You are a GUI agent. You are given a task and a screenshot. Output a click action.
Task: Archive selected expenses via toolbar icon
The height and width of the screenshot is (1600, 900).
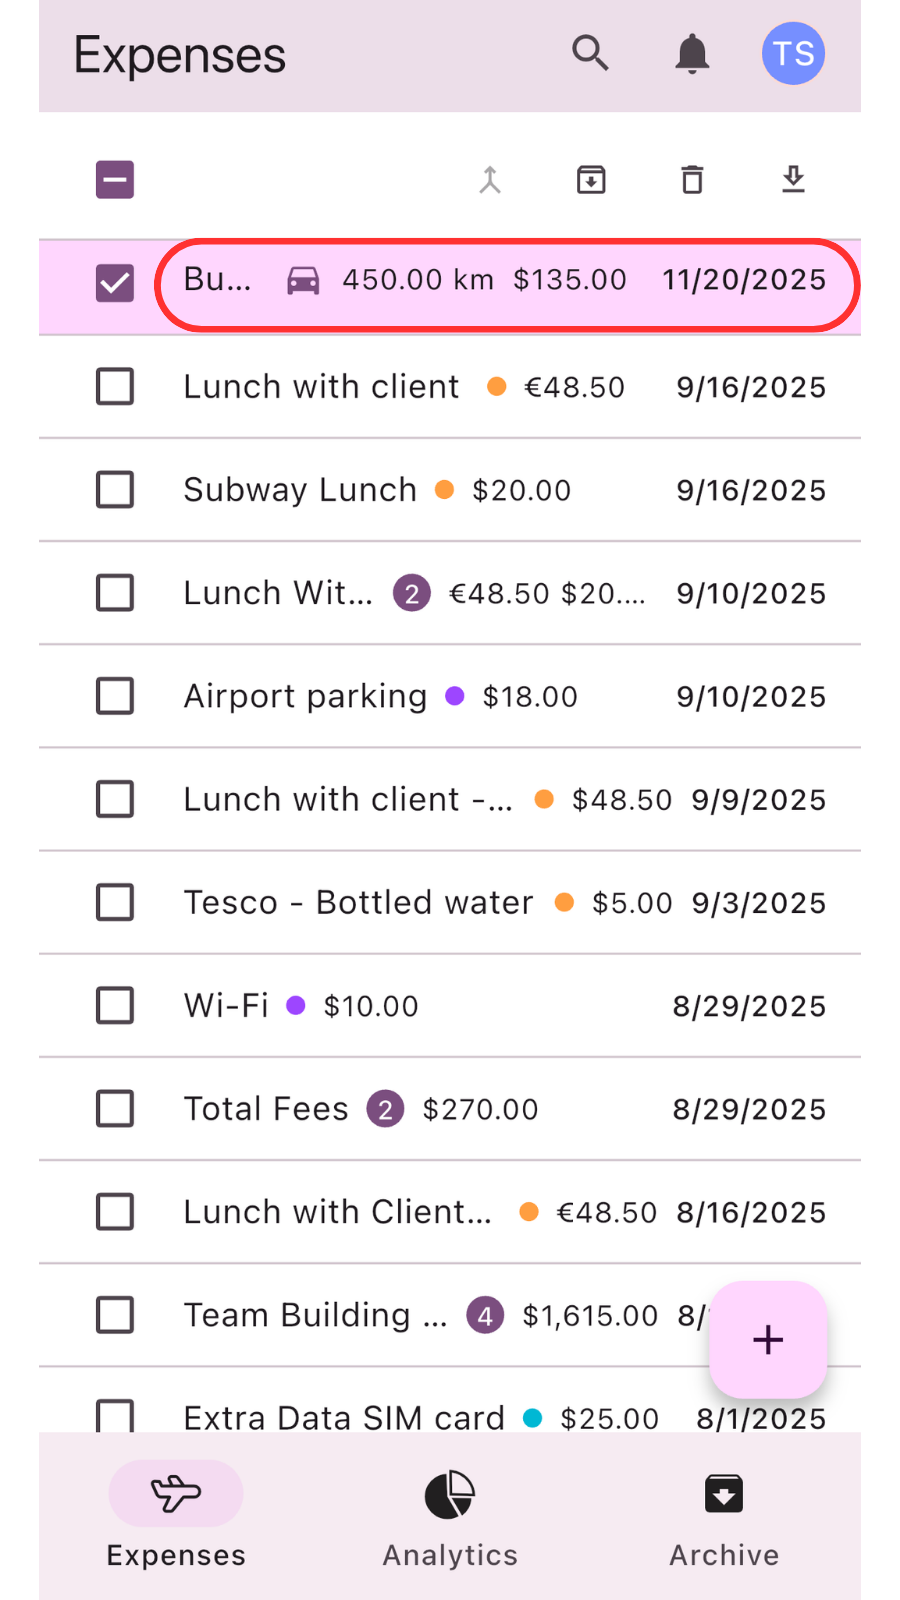click(591, 180)
